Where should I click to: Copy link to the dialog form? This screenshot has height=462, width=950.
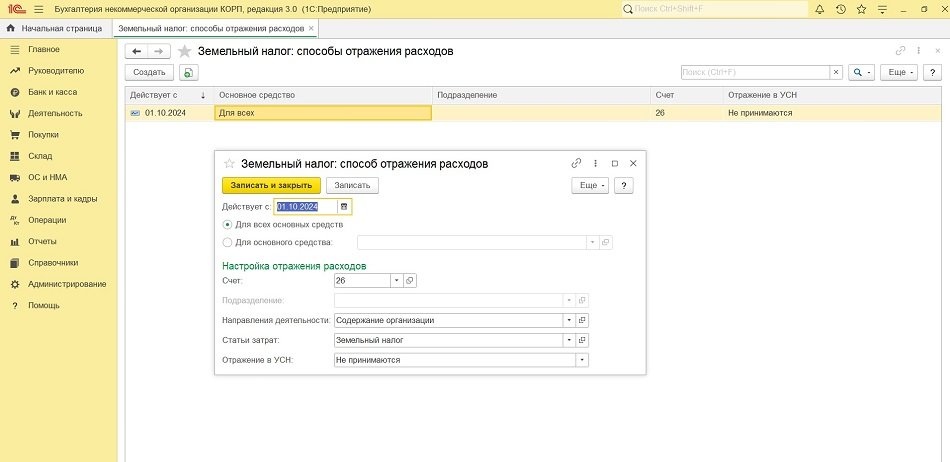click(x=576, y=163)
